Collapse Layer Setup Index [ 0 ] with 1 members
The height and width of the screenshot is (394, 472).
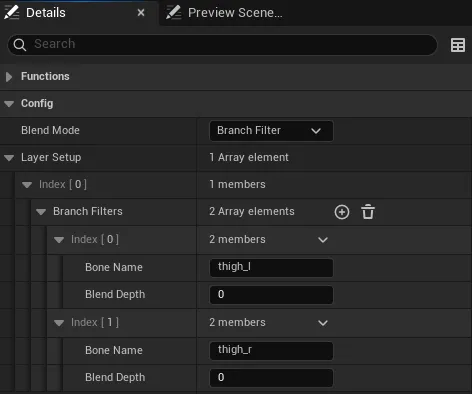pyautogui.click(x=27, y=185)
